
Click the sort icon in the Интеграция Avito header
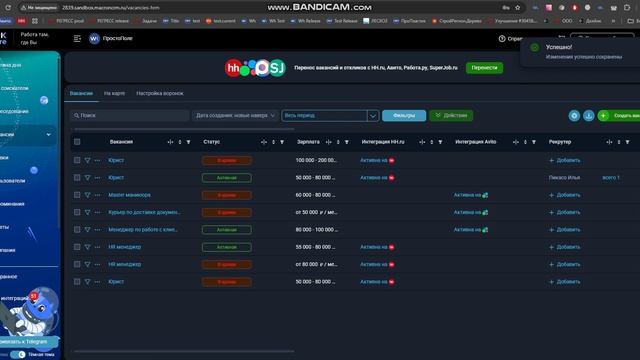click(x=525, y=142)
